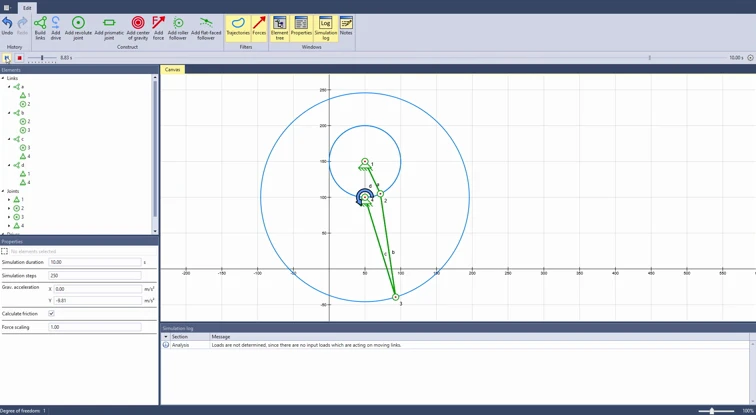756x415 pixels.
Task: Expand joint 4 under Joints
Action: (x=9, y=226)
